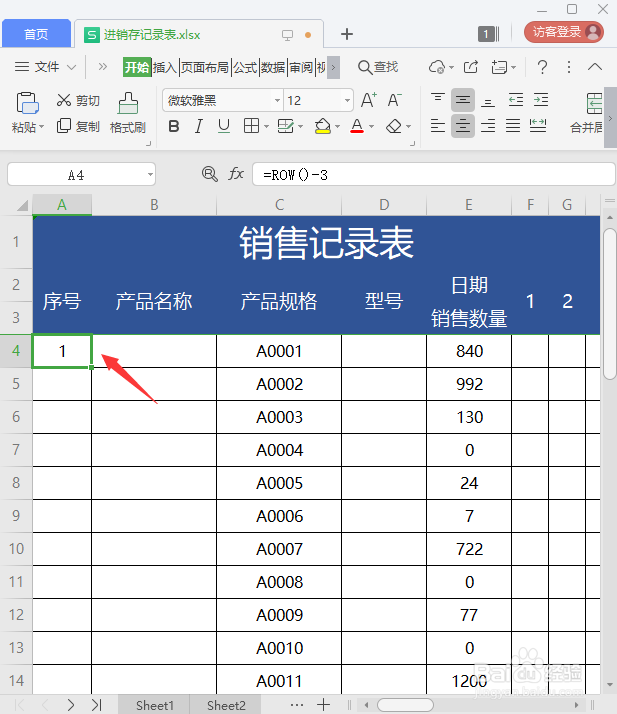This screenshot has width=617, height=714.
Task: Expand the quick access chevrons
Action: 103,67
